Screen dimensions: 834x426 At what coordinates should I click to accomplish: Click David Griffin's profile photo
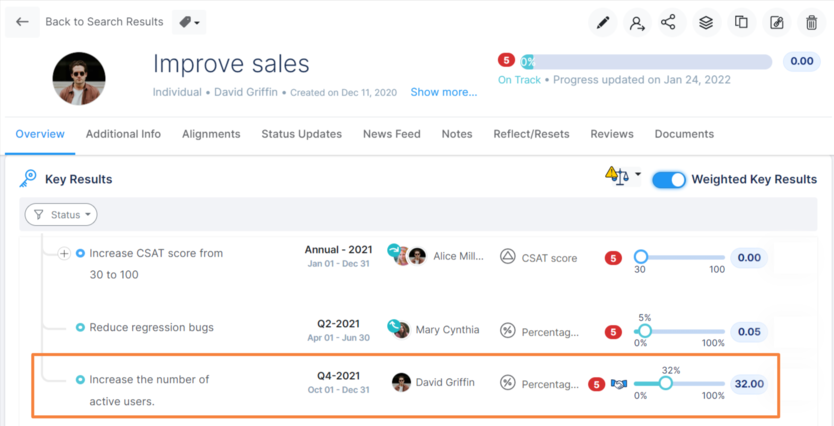point(79,79)
